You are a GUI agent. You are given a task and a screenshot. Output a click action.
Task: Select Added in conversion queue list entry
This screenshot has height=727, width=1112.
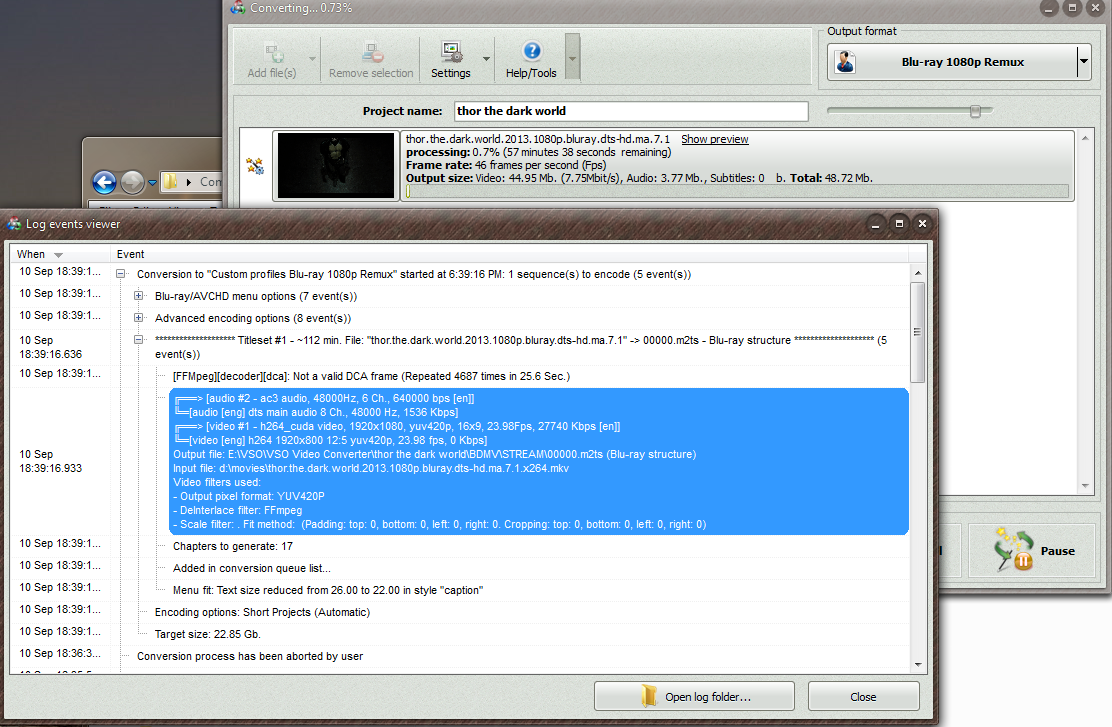coord(252,568)
